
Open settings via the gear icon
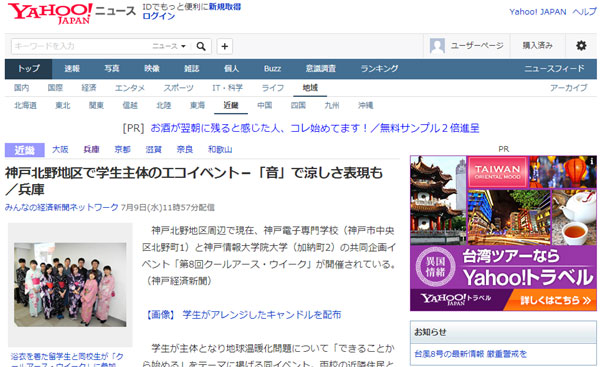[x=581, y=46]
